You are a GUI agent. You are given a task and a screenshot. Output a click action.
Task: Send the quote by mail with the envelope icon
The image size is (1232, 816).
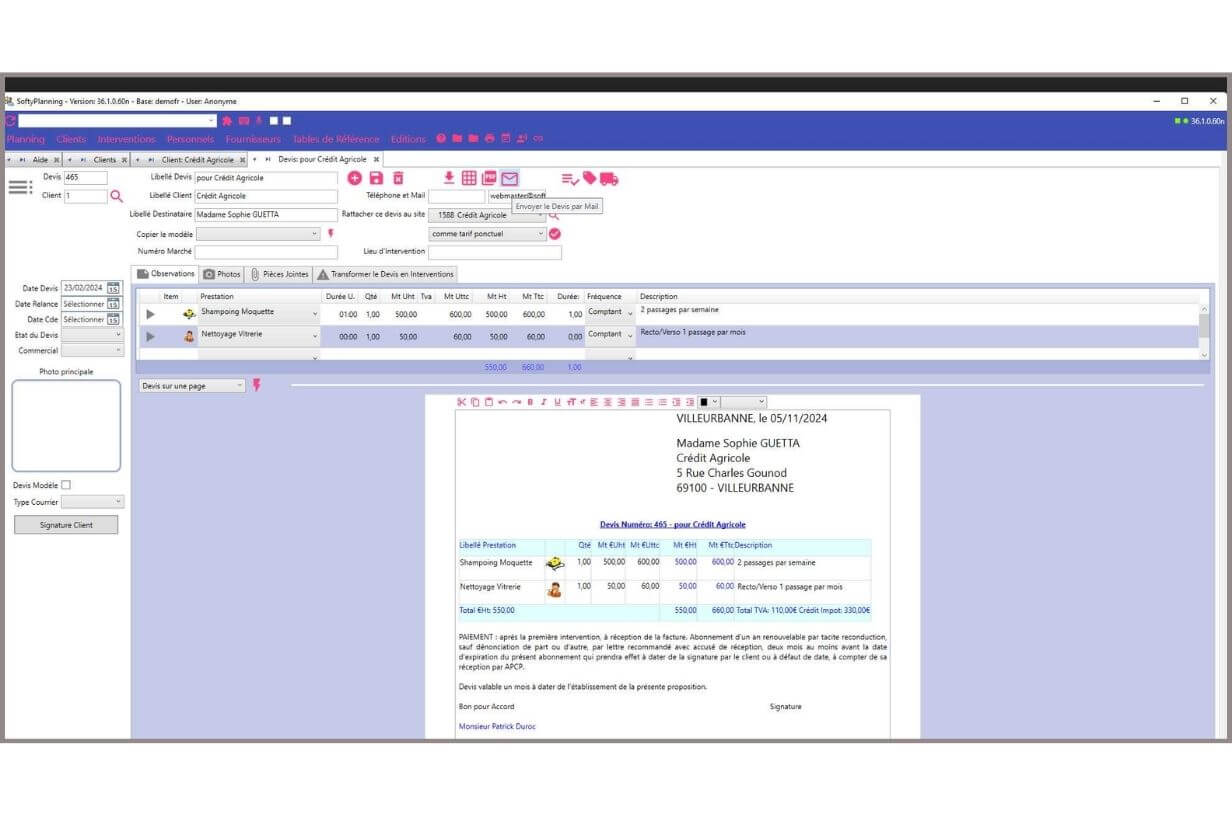click(x=510, y=178)
